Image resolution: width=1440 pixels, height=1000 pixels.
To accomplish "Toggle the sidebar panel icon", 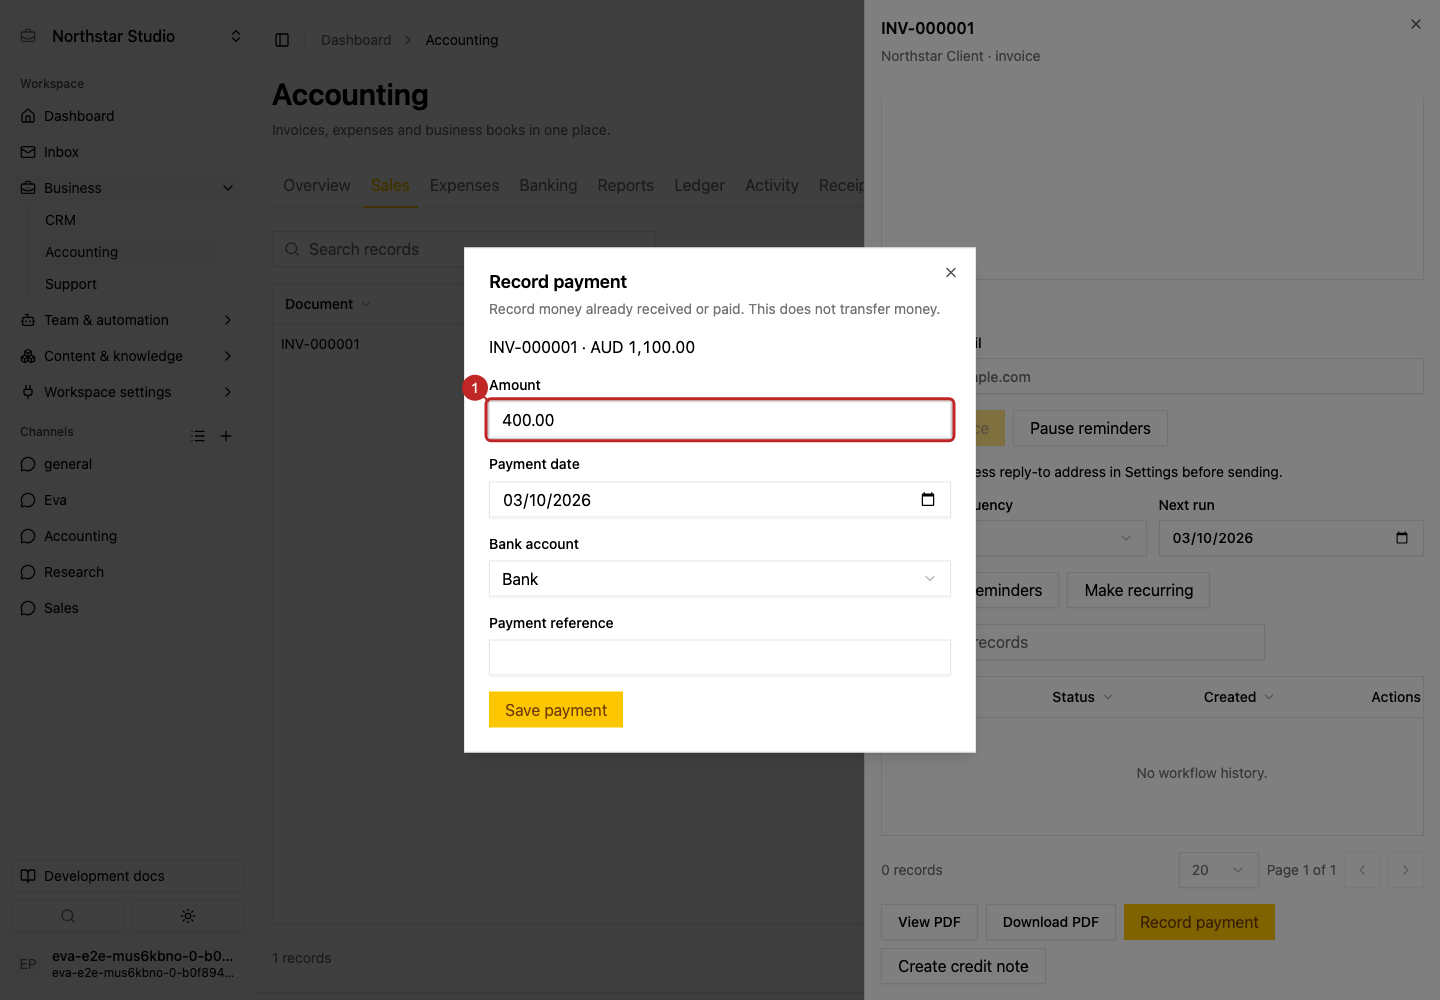I will pos(282,40).
